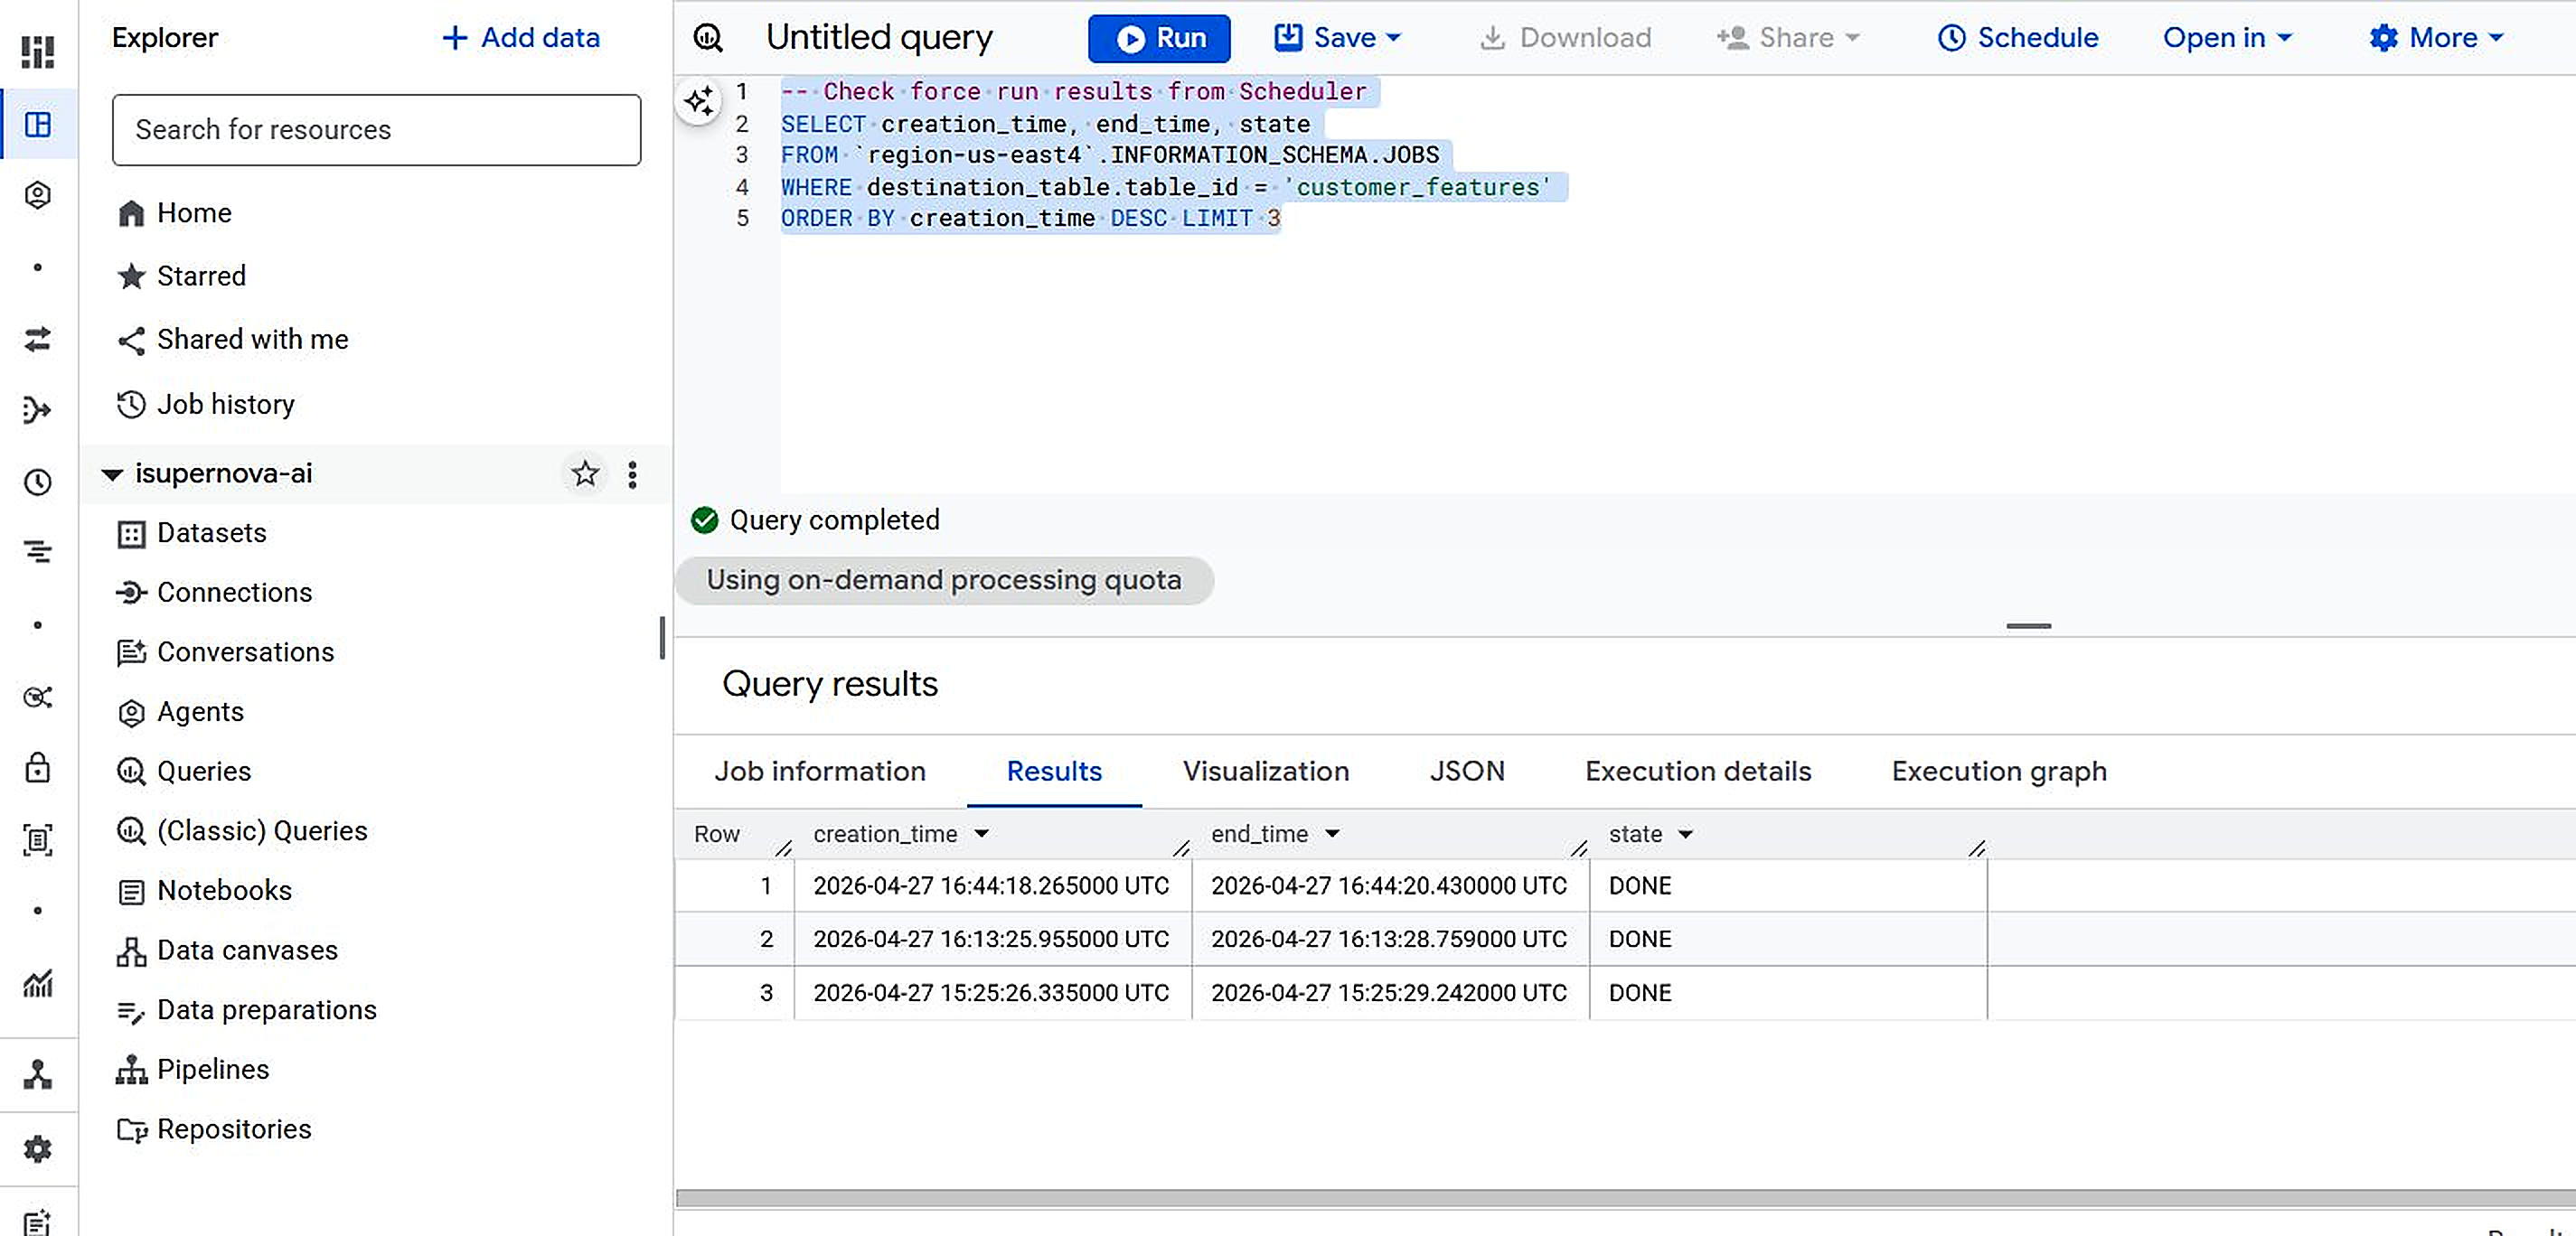The image size is (2576, 1236).
Task: Open Pipelines item
Action: coord(192,1070)
